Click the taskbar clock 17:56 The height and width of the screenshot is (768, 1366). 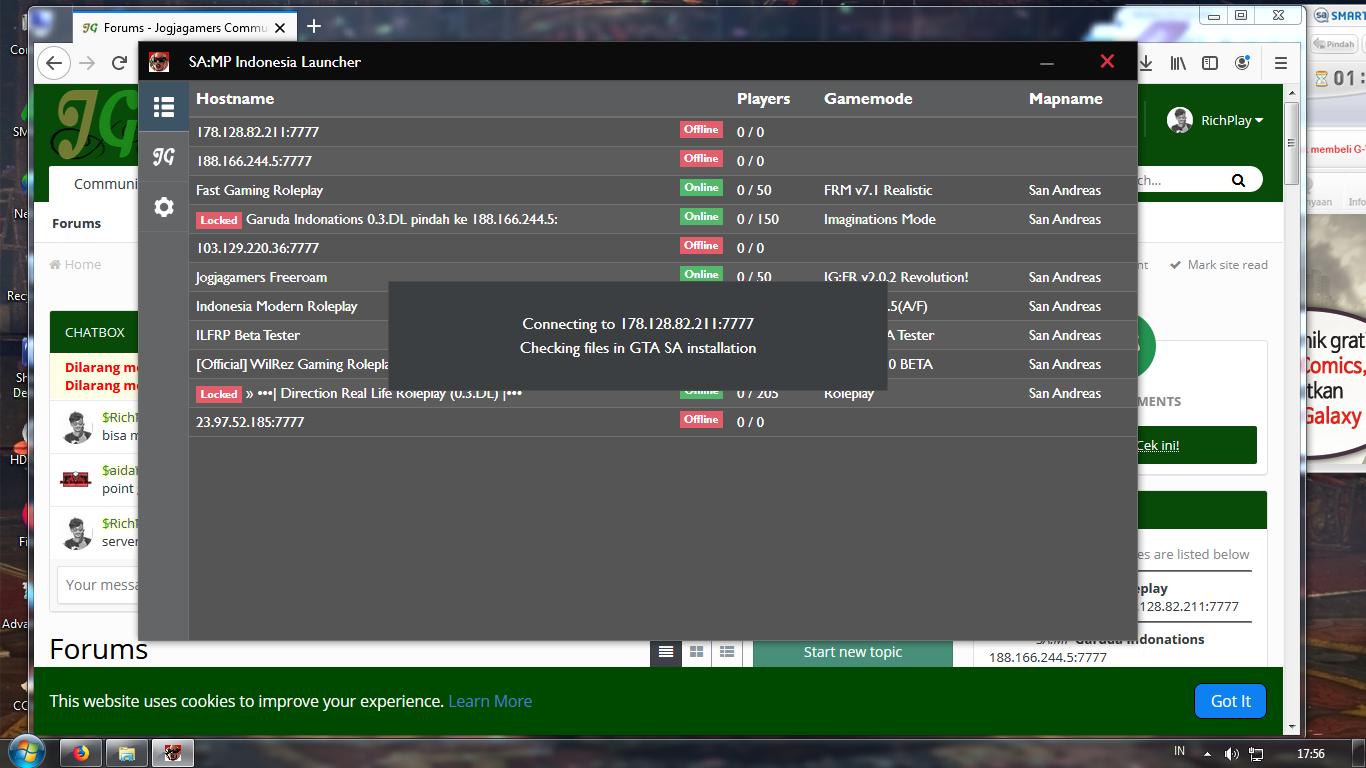[x=1311, y=753]
